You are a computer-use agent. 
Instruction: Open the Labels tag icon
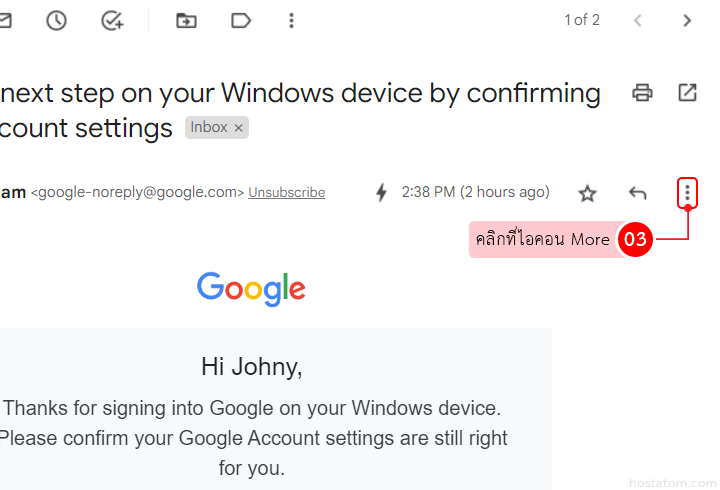point(241,20)
